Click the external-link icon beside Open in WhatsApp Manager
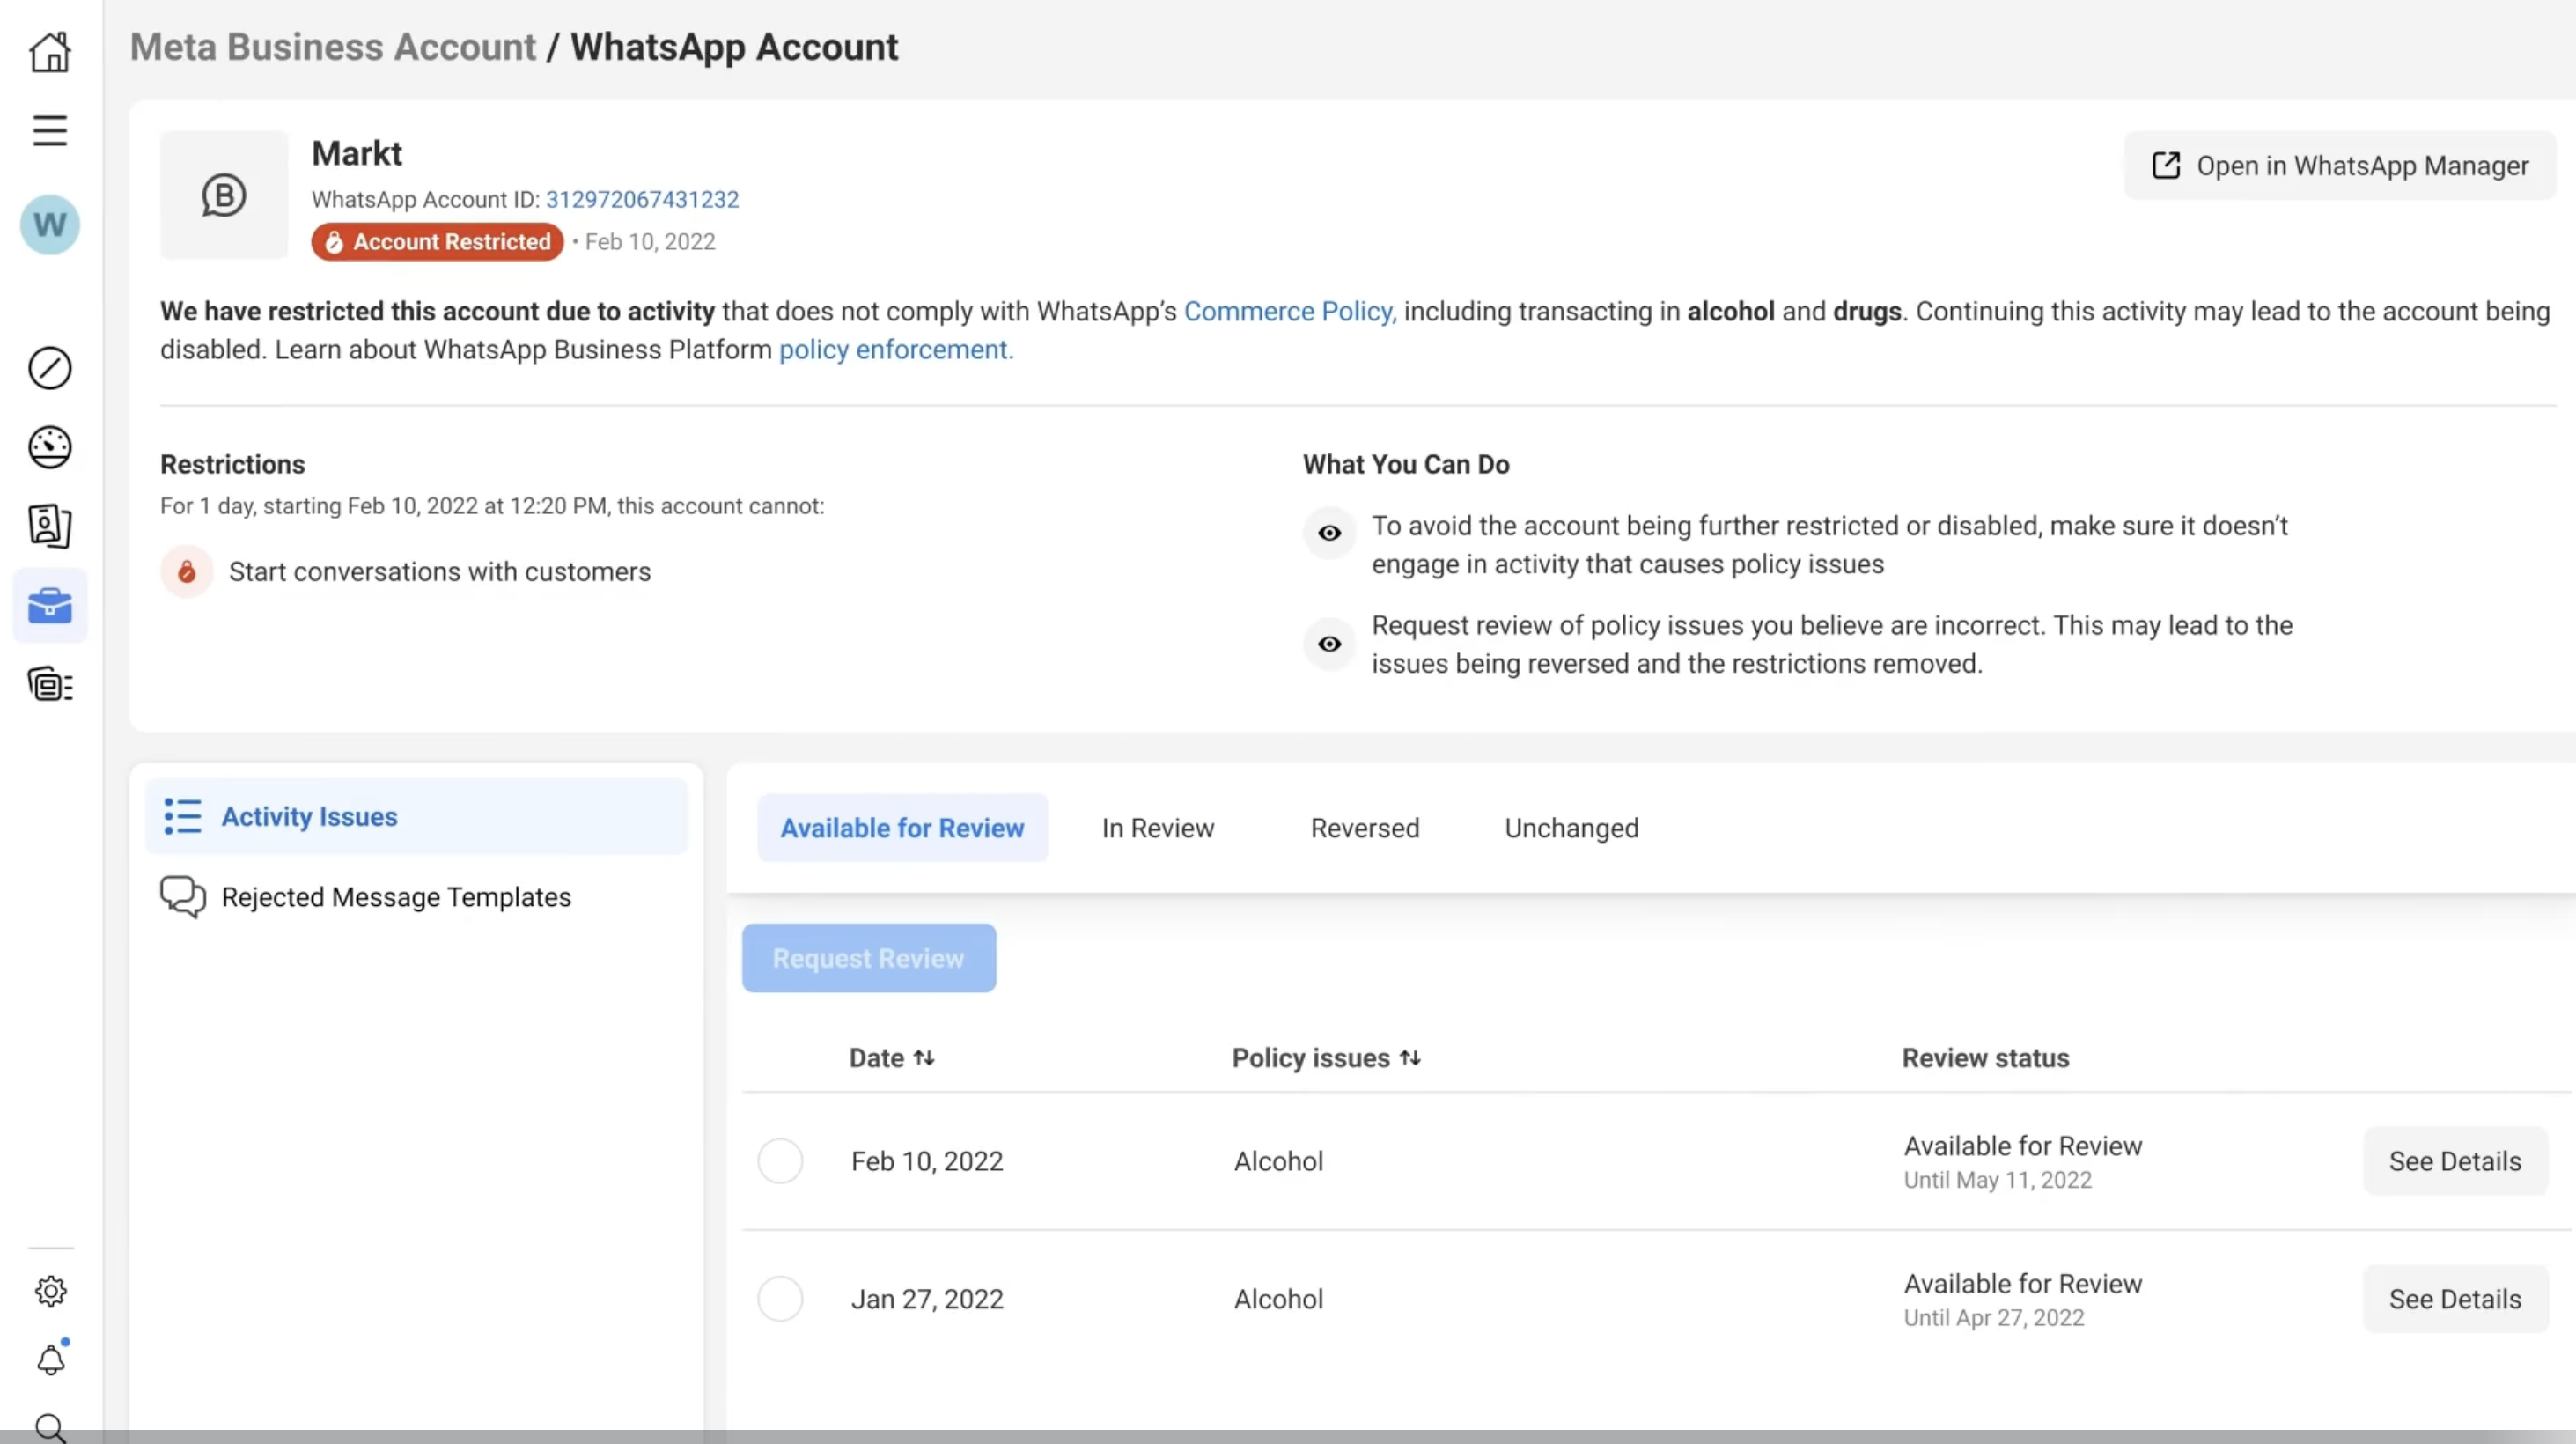 pos(2166,165)
